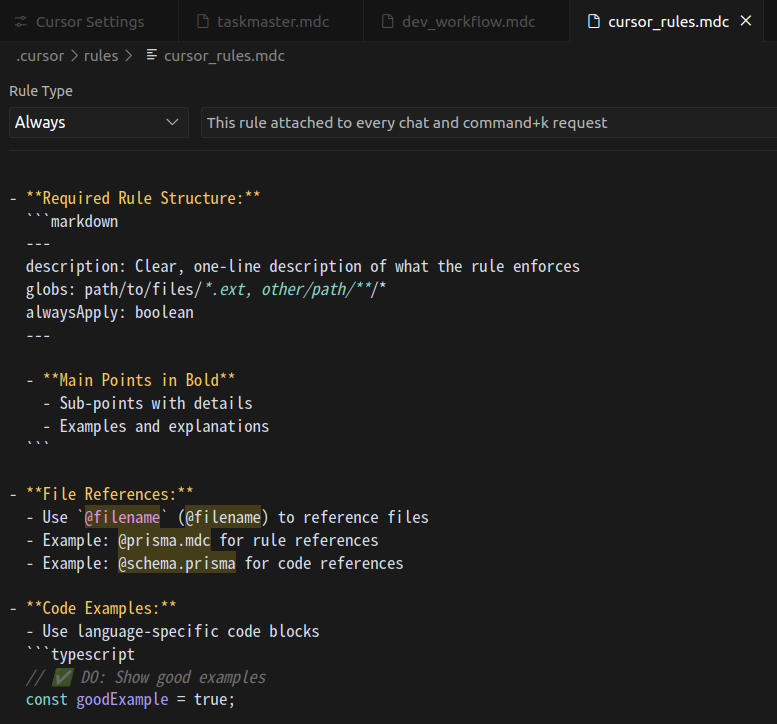Select the cursor_rules.mdc tab
777x724 pixels.
click(668, 21)
